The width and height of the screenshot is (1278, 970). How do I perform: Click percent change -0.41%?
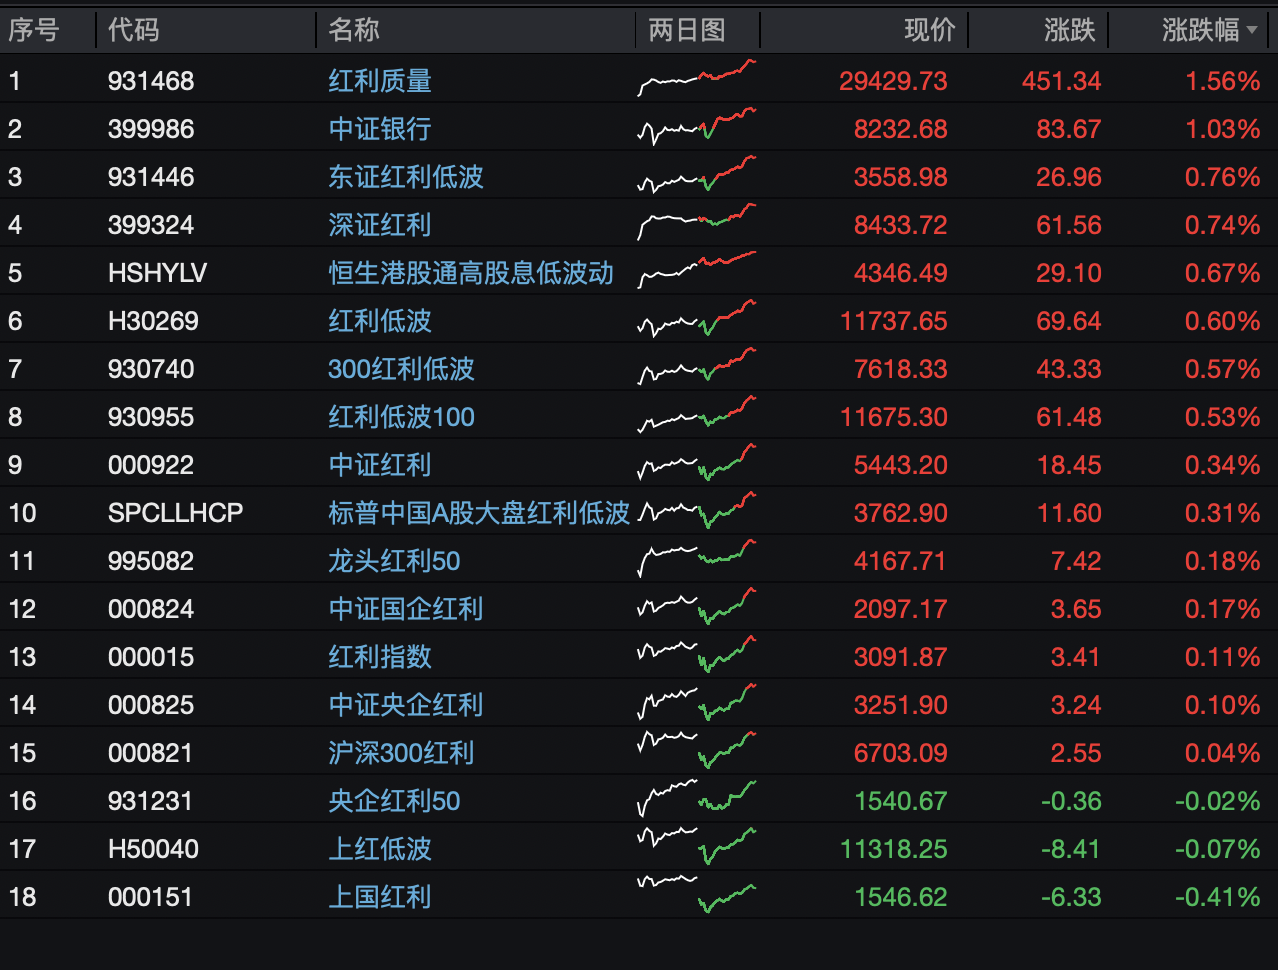(x=1217, y=897)
